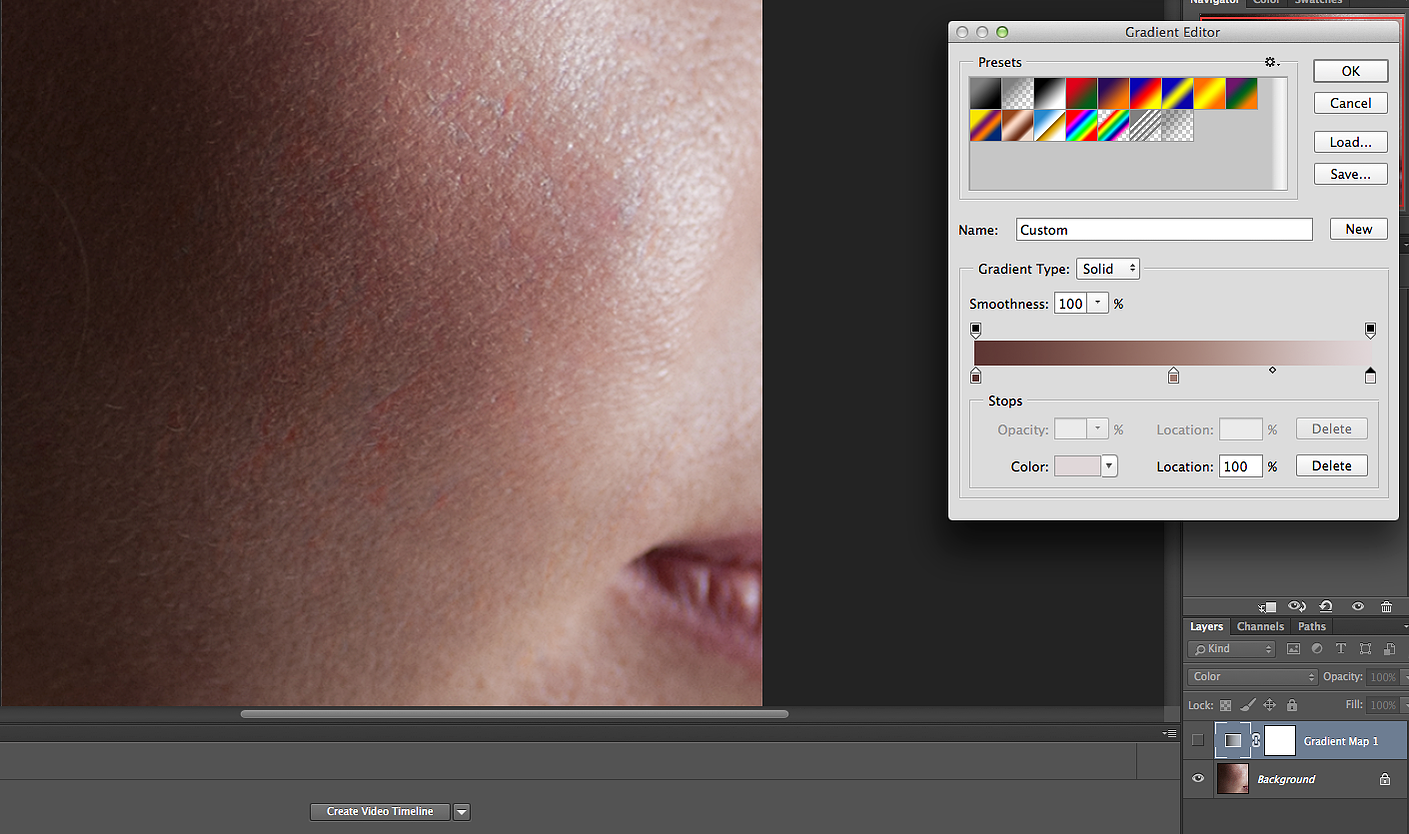This screenshot has width=1409, height=834.
Task: Choose the Chrome gradient preset
Action: tap(1050, 125)
